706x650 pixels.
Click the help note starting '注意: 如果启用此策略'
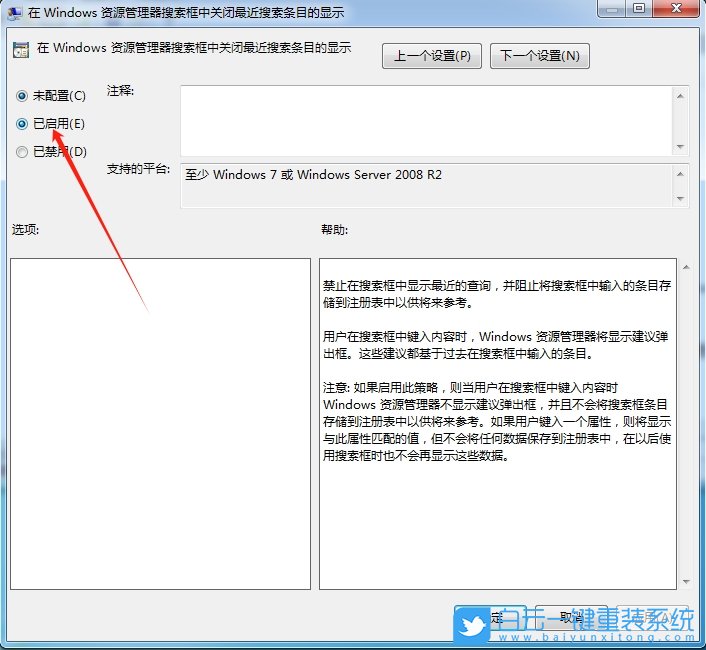[497, 422]
